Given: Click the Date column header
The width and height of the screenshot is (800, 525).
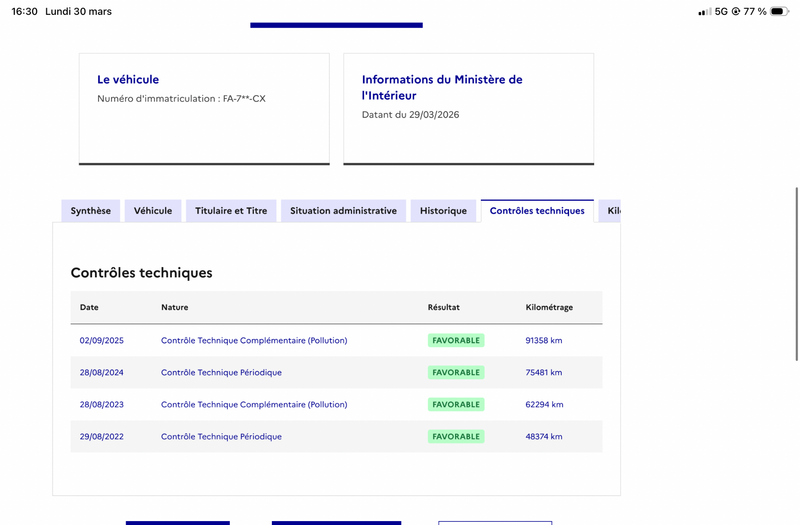Looking at the screenshot, I should [89, 307].
